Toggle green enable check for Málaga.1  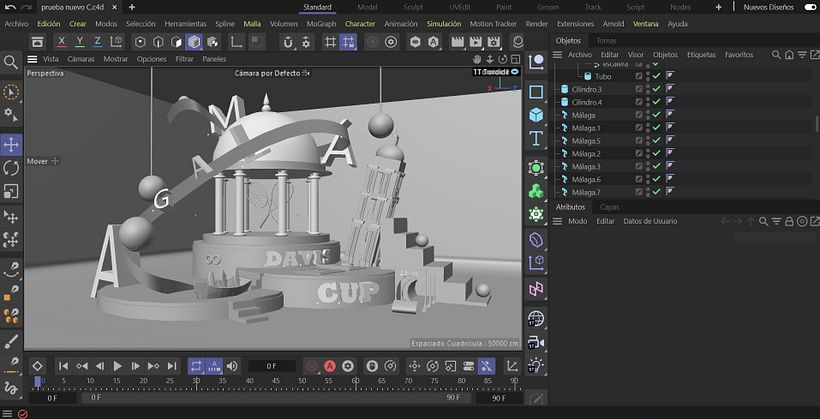pos(656,128)
